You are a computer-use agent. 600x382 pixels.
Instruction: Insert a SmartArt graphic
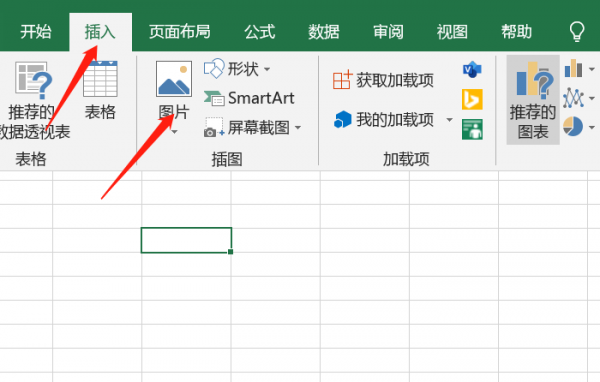pos(249,98)
